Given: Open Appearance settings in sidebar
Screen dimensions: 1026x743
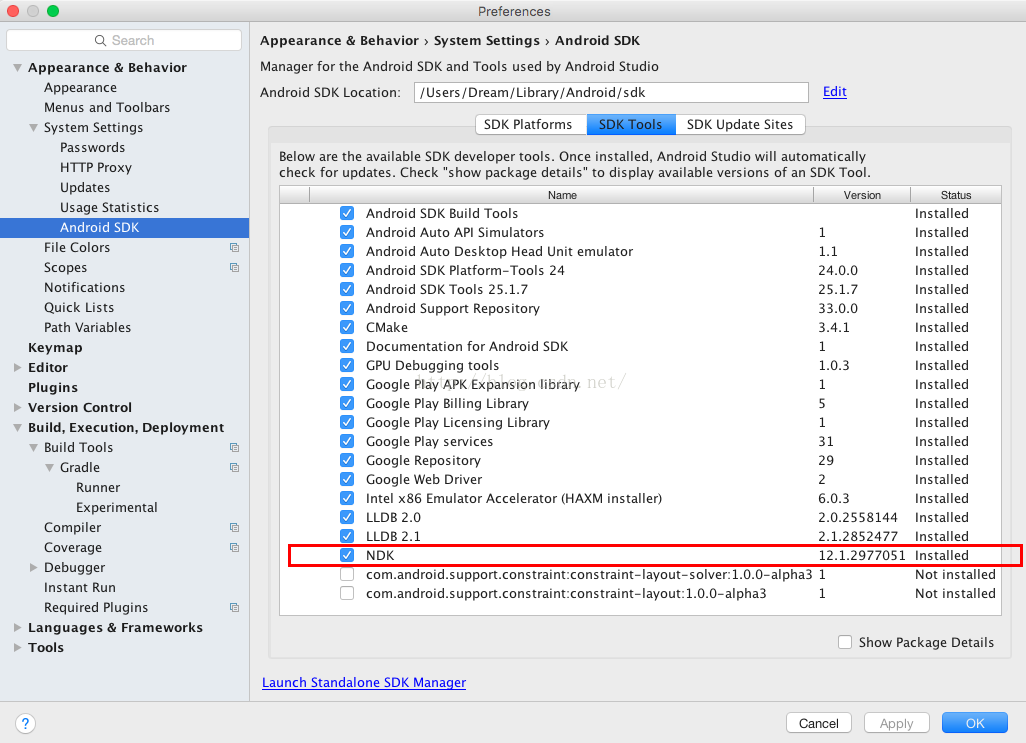Looking at the screenshot, I should pyautogui.click(x=80, y=88).
